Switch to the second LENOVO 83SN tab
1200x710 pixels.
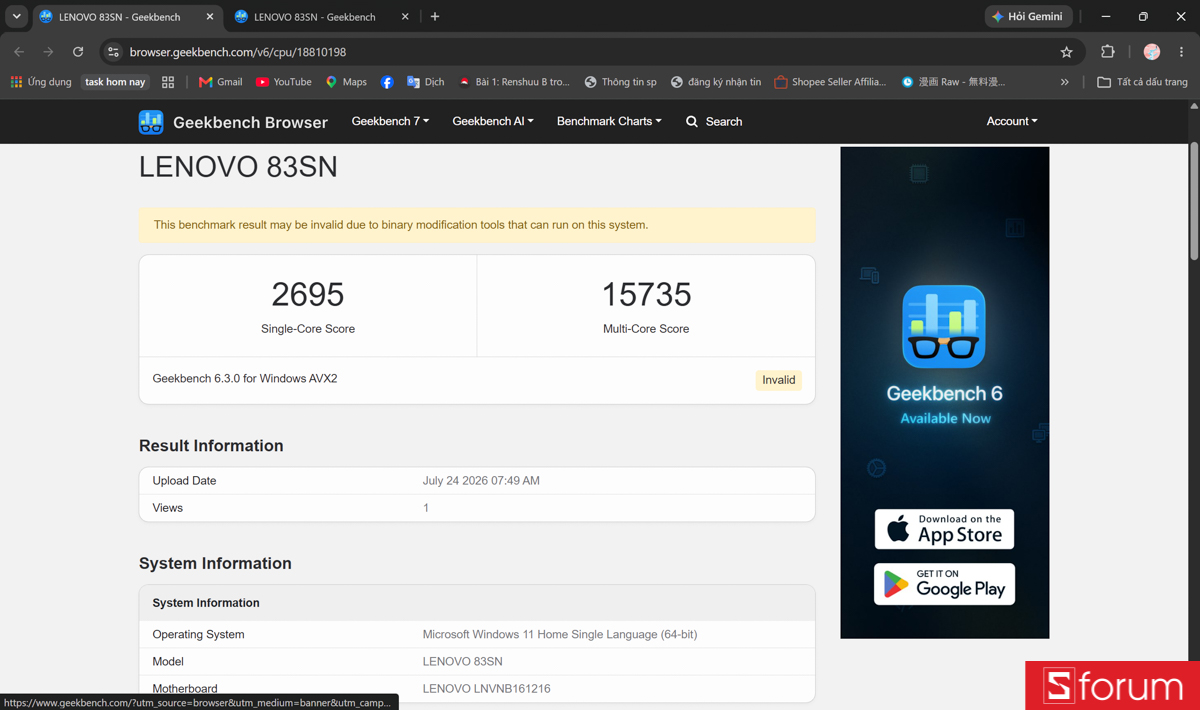315,17
